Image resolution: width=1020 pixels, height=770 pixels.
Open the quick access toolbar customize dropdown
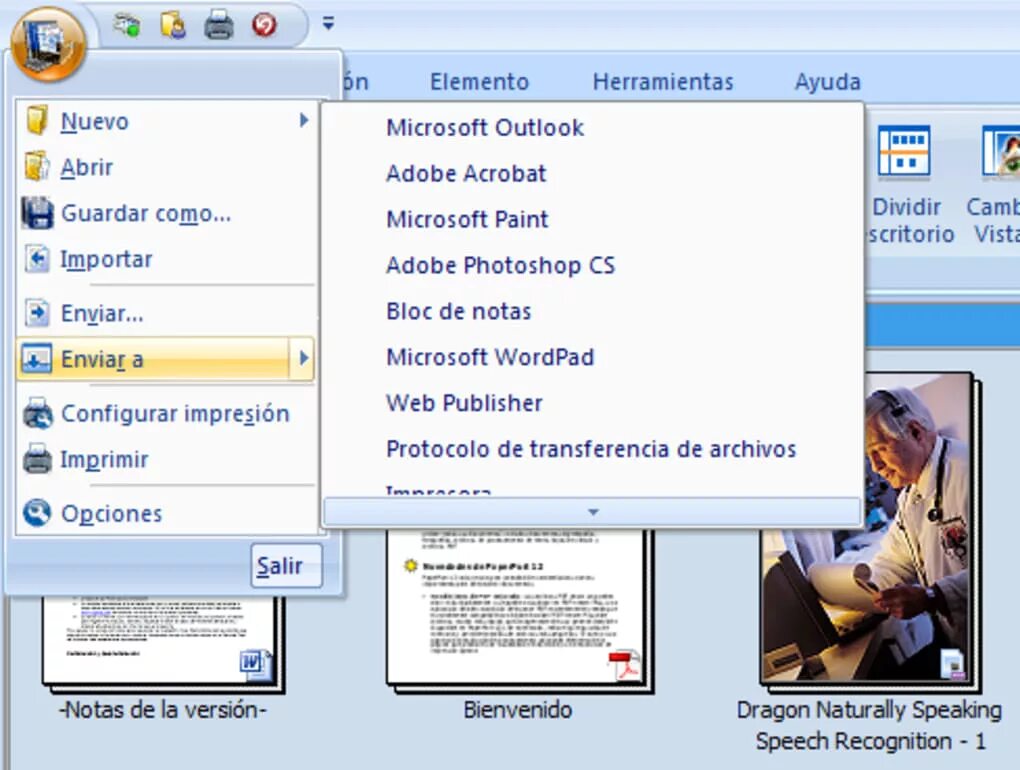329,23
